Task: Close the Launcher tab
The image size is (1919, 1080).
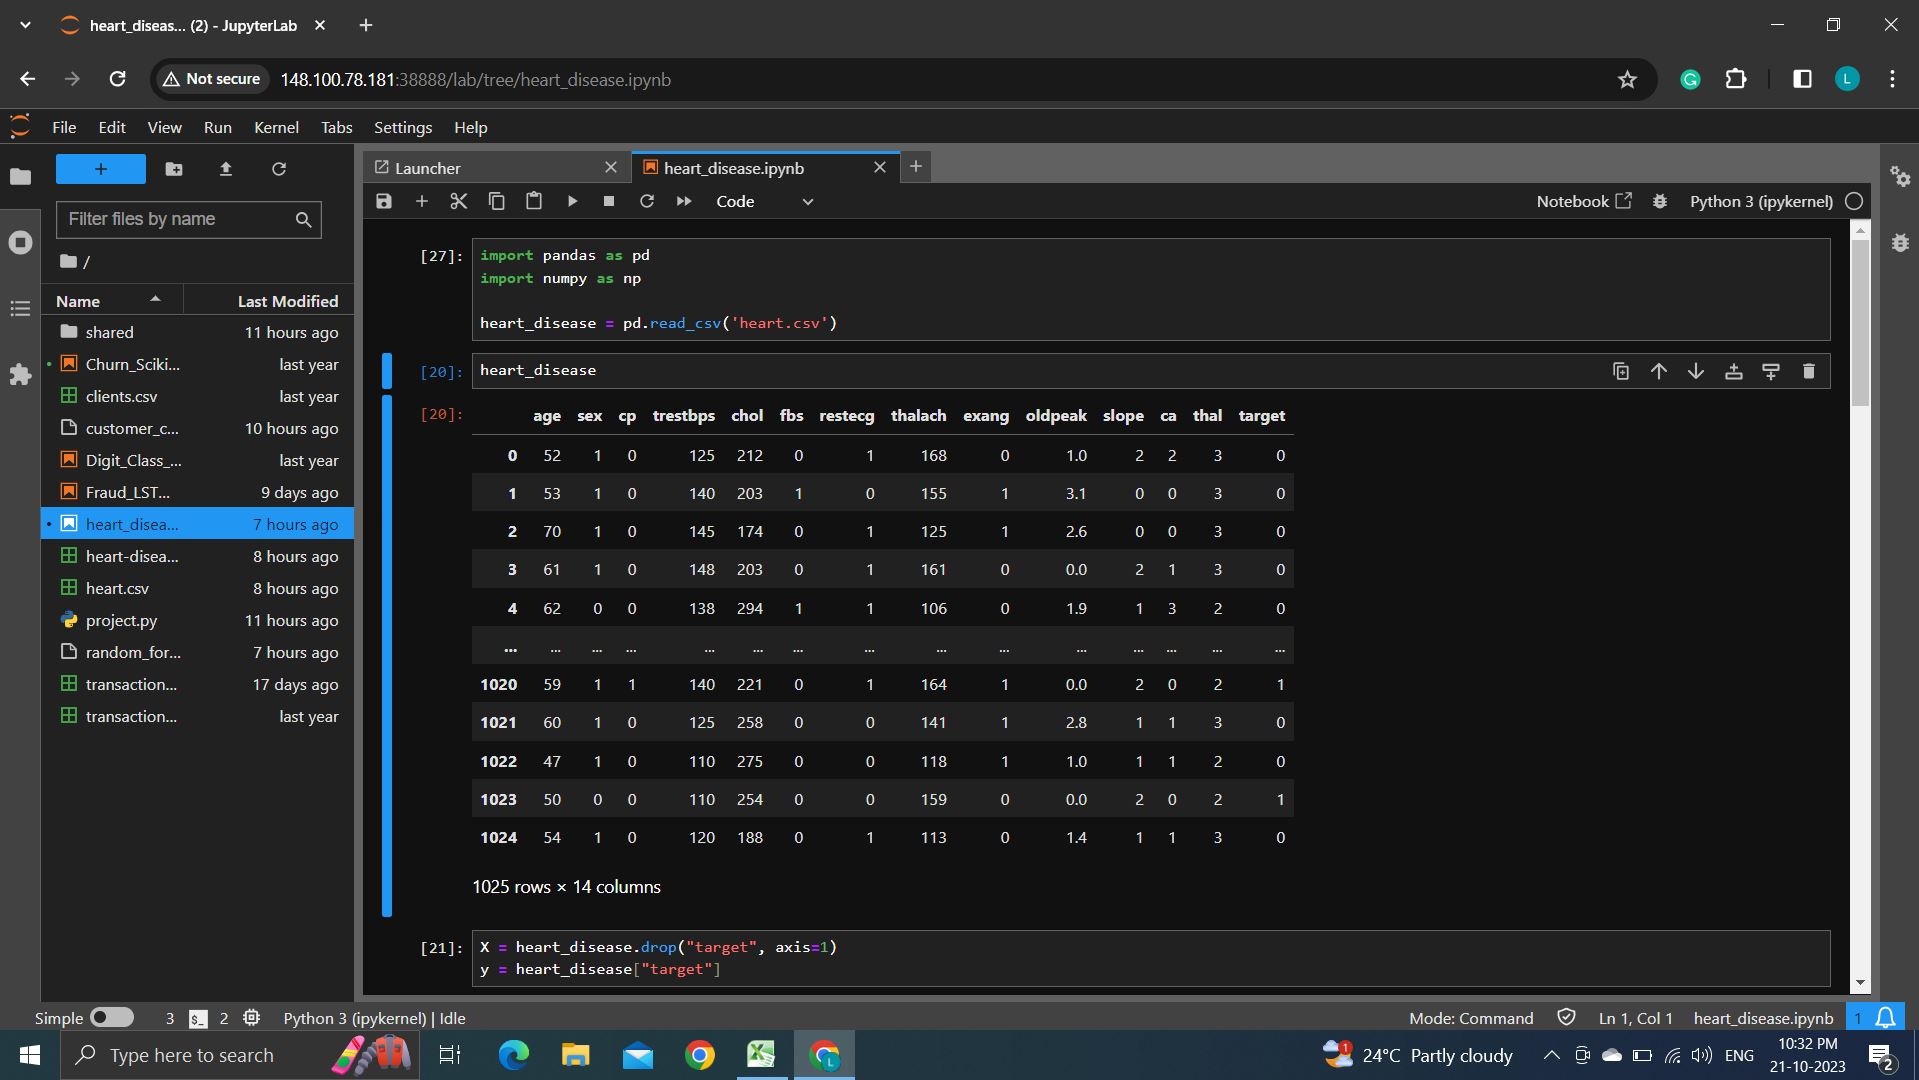Action: coord(611,168)
